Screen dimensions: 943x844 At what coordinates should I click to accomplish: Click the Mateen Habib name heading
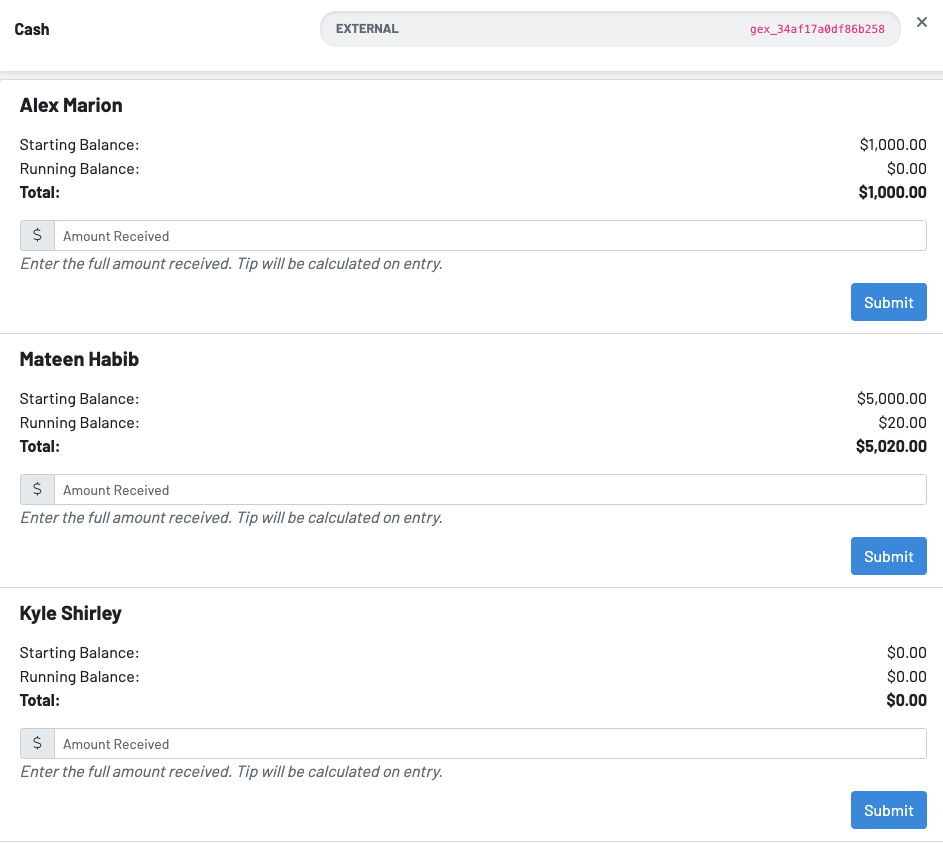[77, 359]
